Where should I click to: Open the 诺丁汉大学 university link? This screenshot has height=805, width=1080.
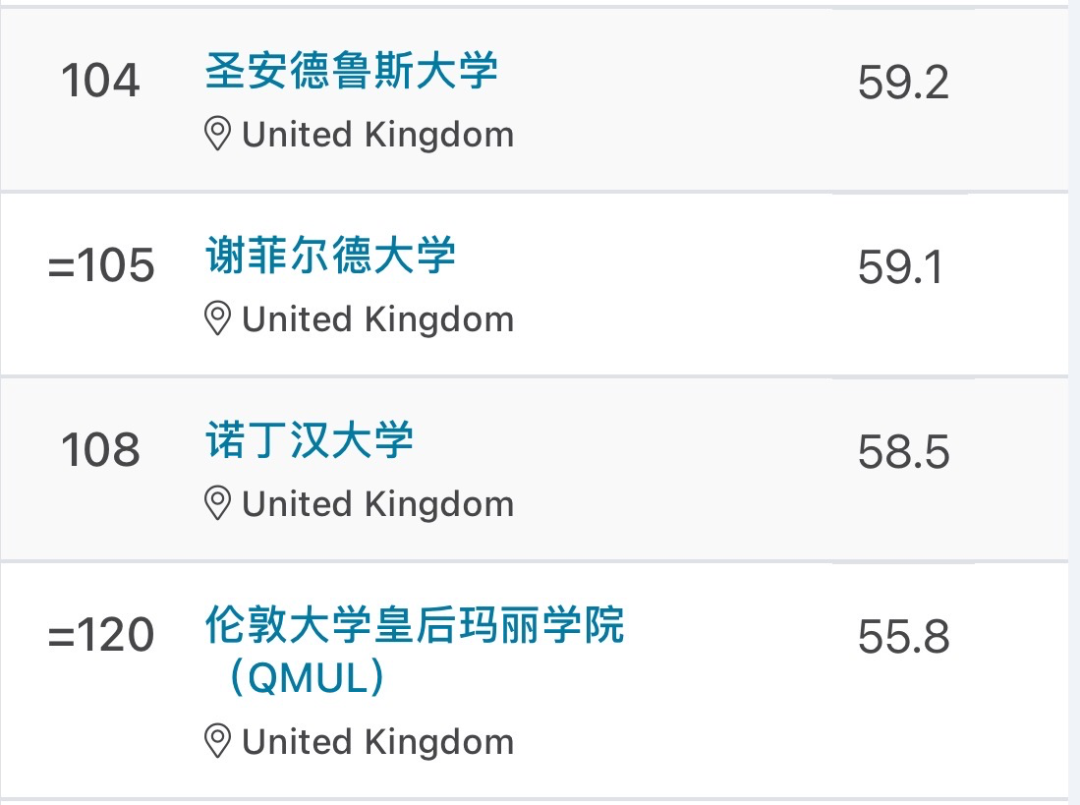click(x=309, y=441)
